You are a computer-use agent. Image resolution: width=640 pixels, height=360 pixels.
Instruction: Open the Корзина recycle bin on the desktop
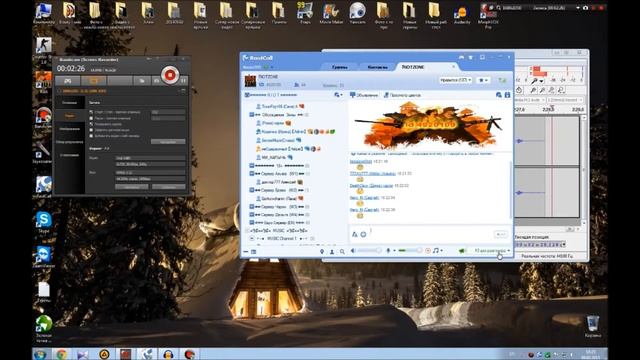[x=593, y=326]
